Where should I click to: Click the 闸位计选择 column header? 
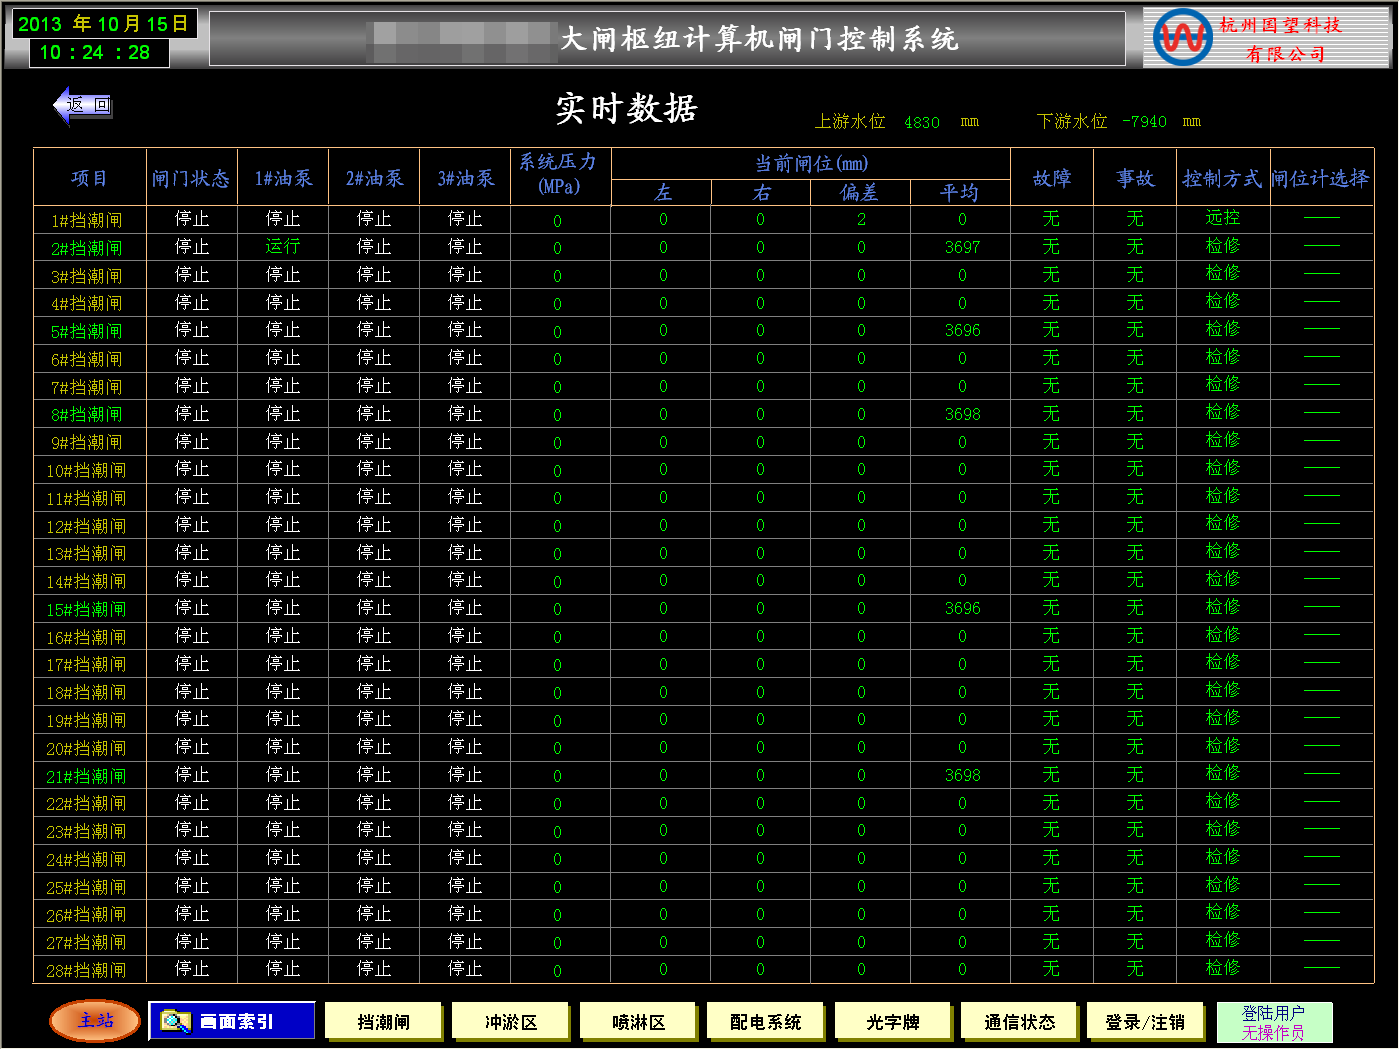tap(1320, 178)
